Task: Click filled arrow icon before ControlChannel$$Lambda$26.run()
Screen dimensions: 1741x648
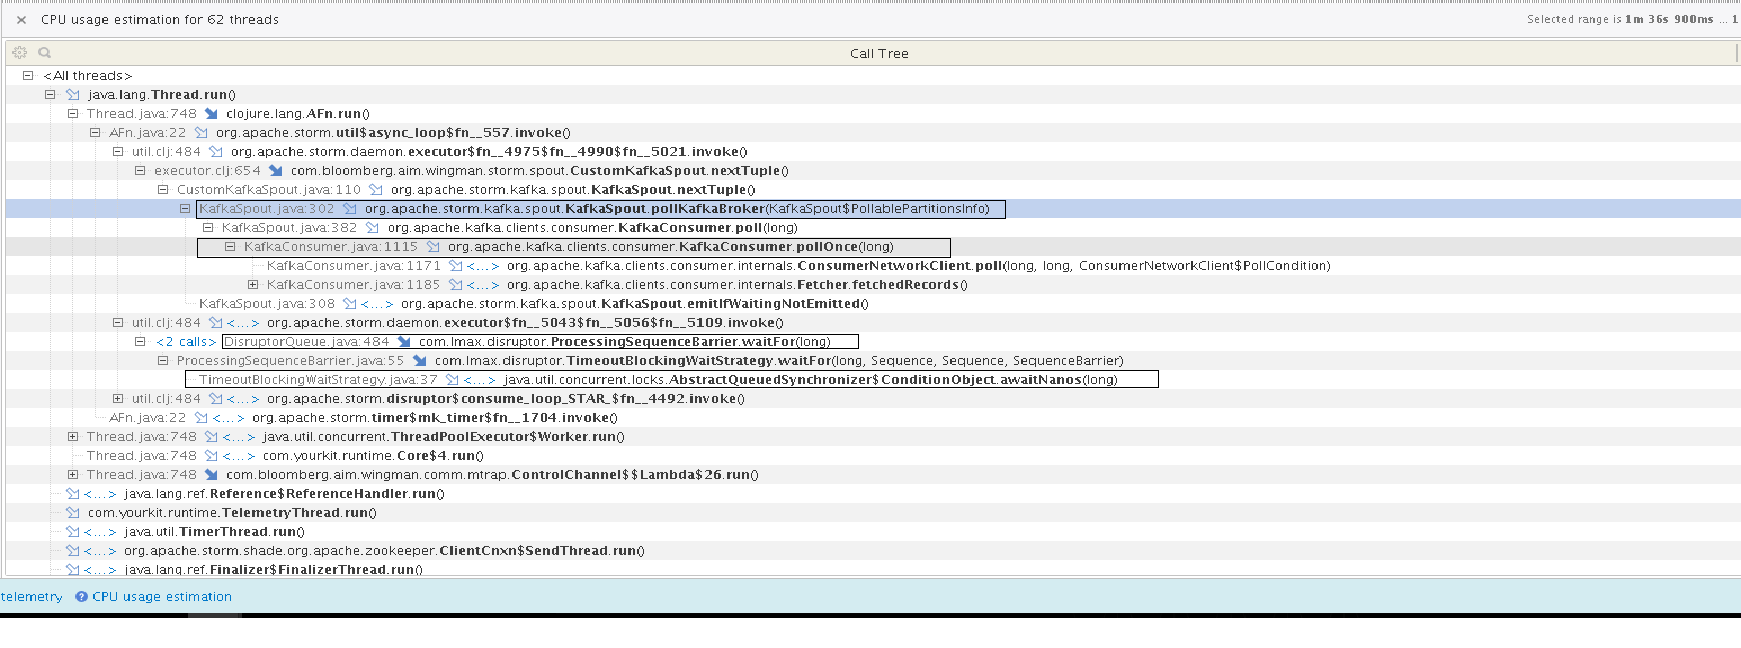Action: (211, 475)
